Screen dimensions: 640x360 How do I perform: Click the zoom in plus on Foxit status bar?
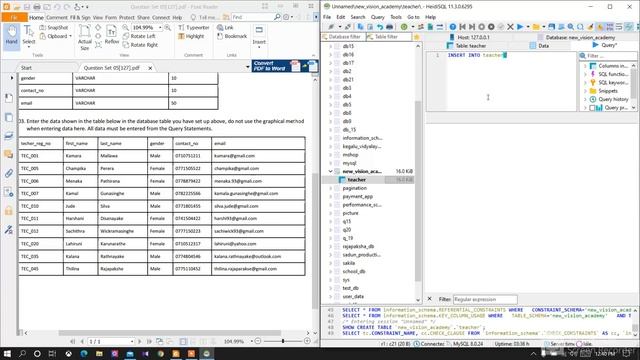coord(307,341)
